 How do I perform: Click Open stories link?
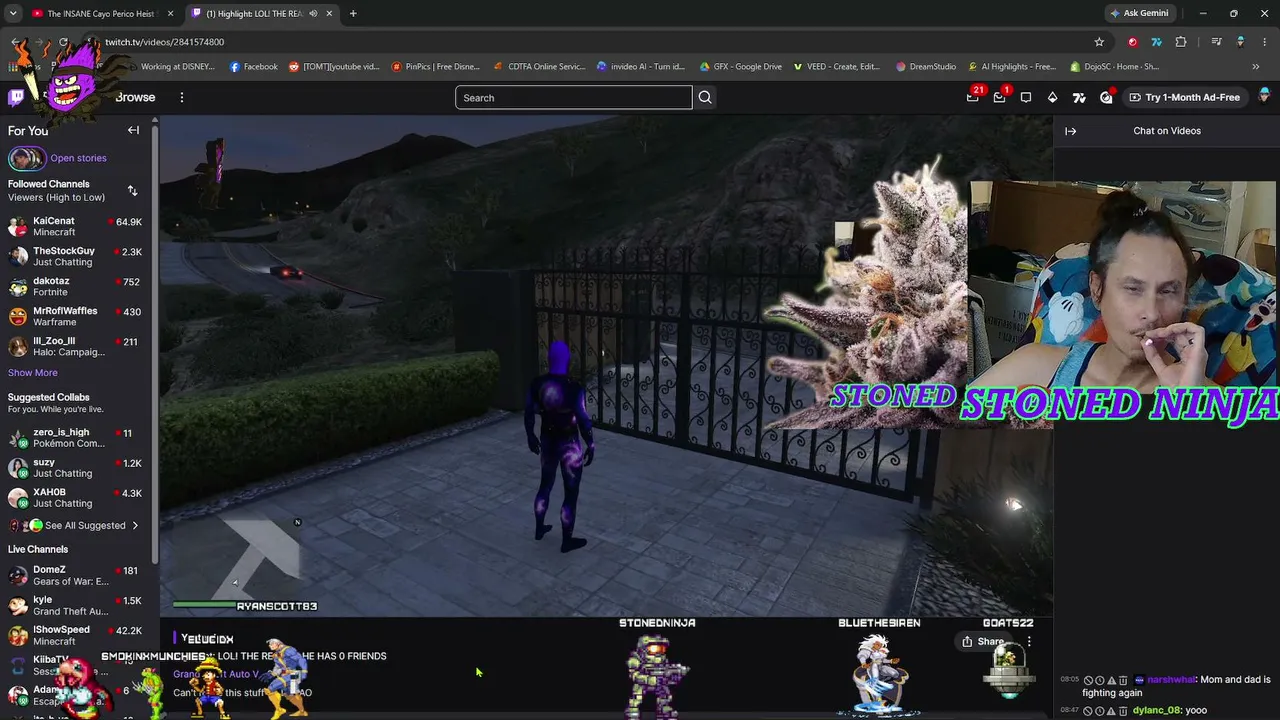point(78,158)
